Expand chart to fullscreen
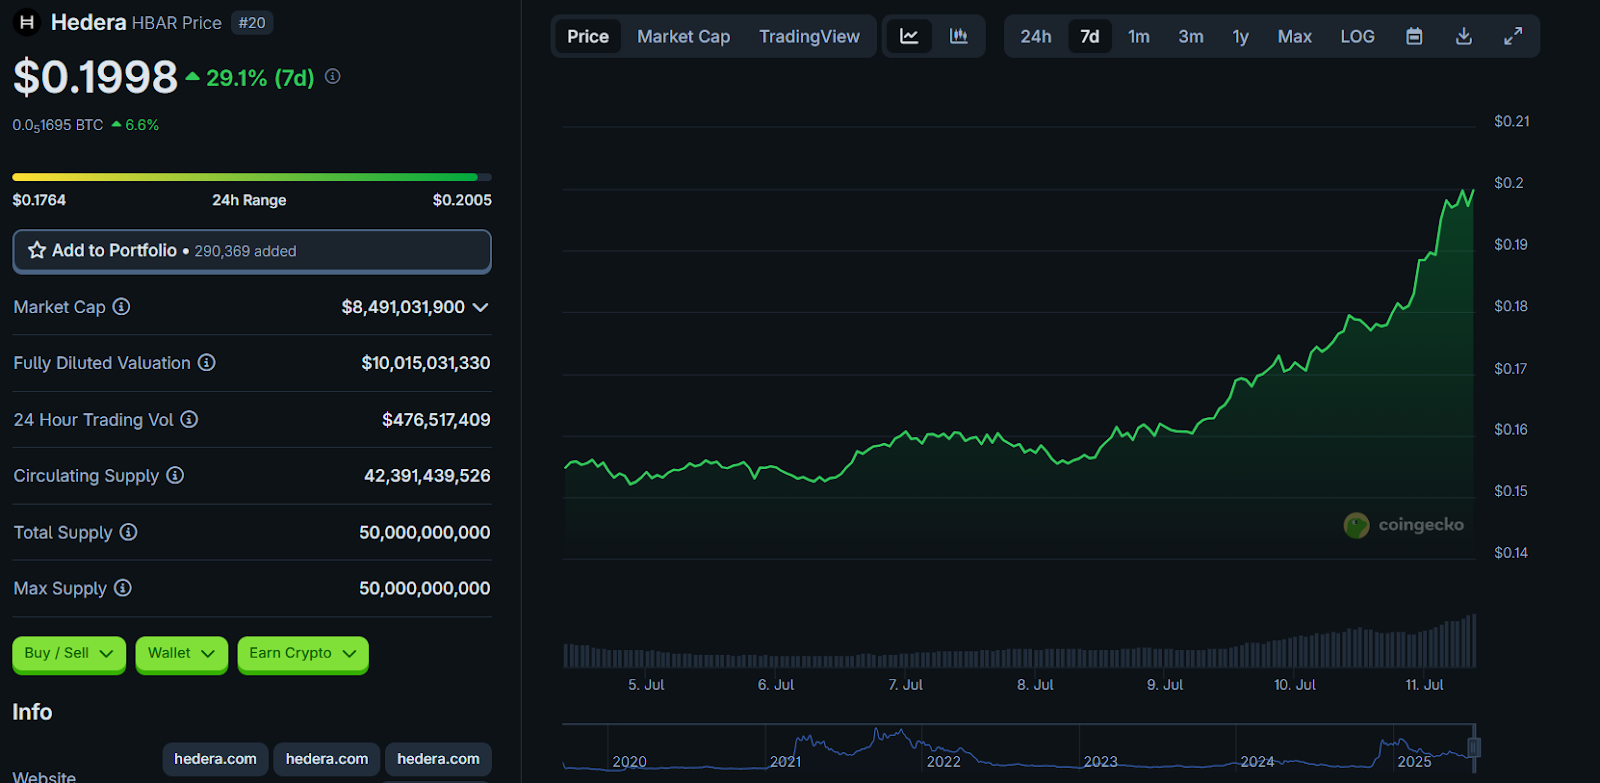Image resolution: width=1600 pixels, height=783 pixels. click(1513, 36)
